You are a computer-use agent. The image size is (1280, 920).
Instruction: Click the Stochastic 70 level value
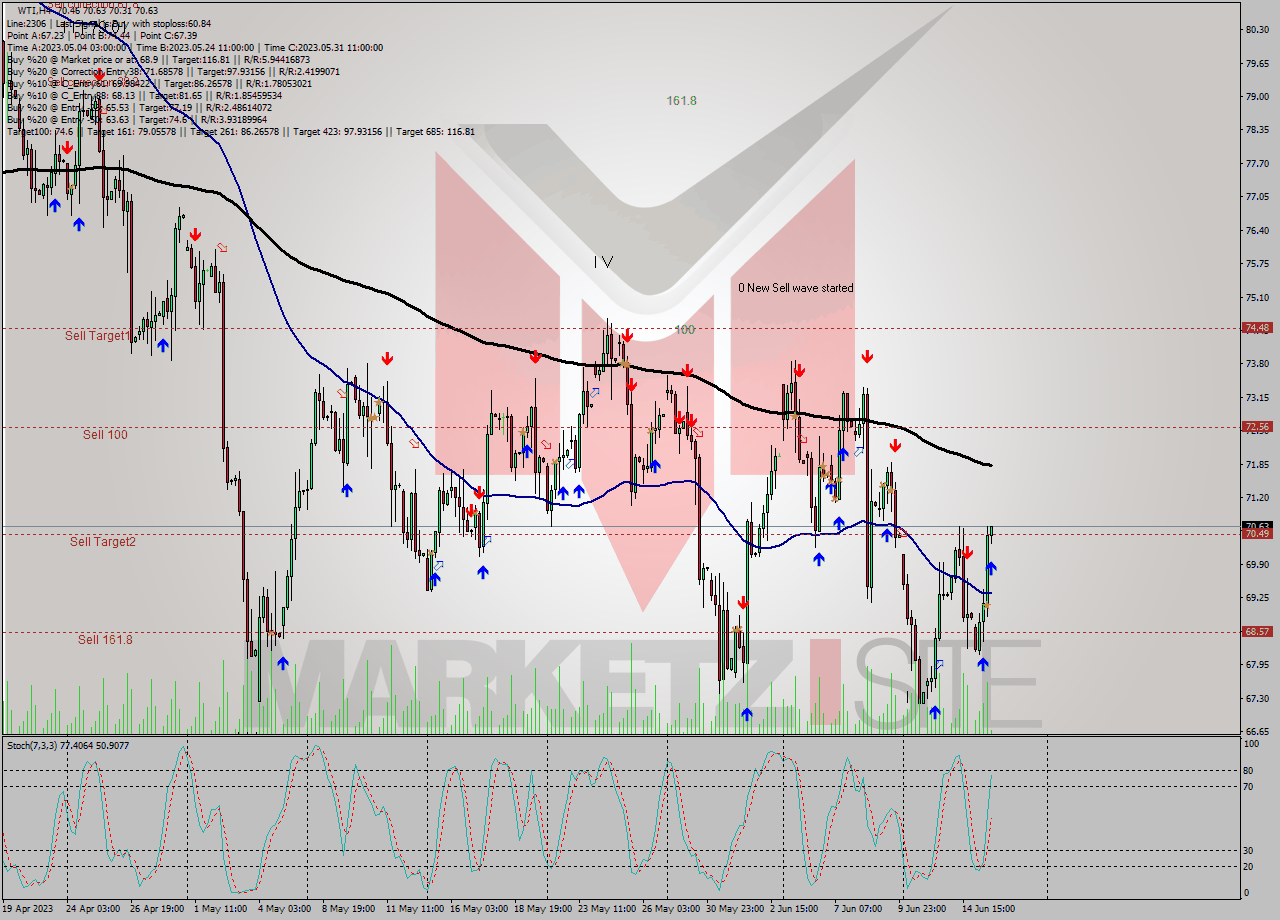click(1249, 786)
